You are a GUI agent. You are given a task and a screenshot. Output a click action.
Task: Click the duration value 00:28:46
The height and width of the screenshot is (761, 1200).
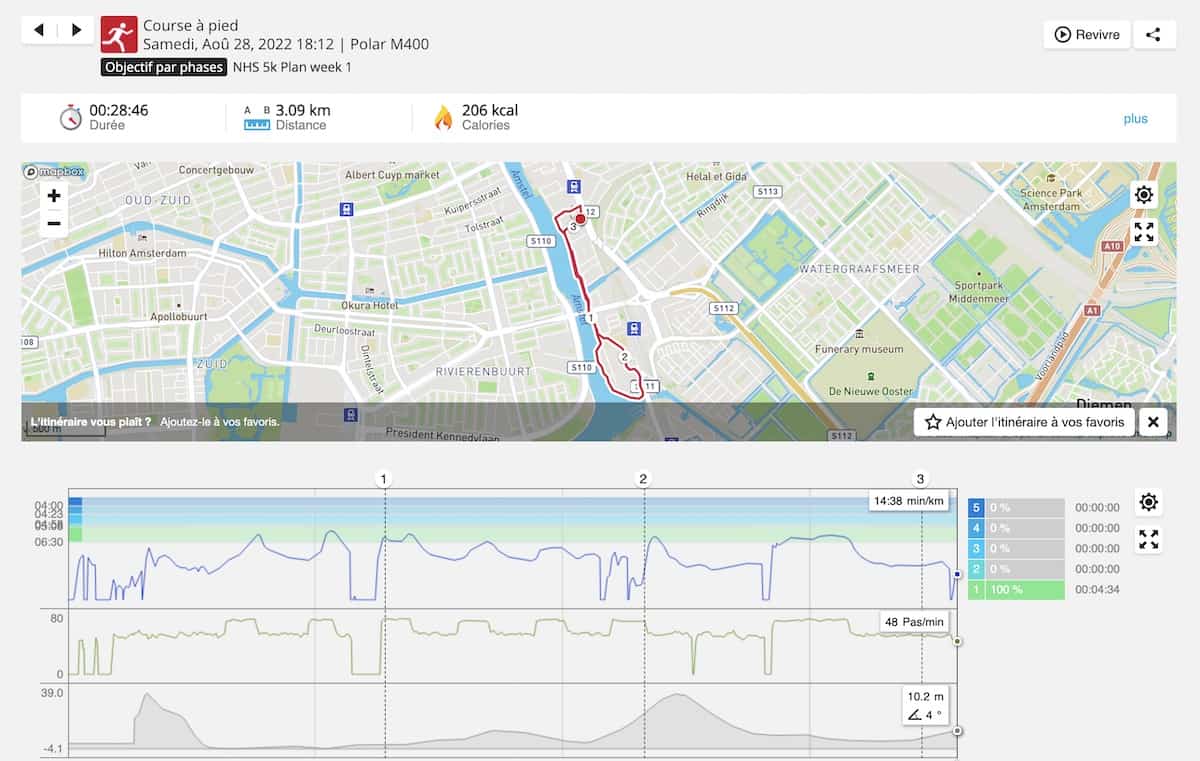point(119,110)
